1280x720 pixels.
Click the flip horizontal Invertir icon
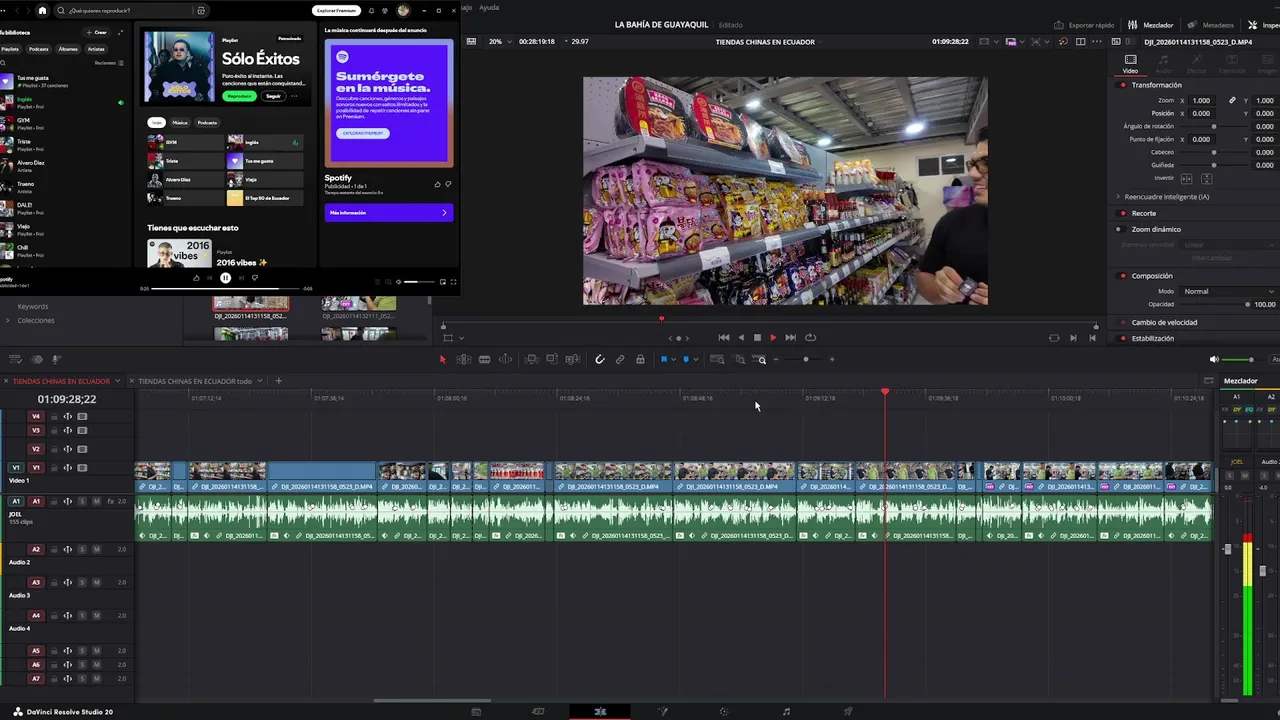tap(1187, 178)
